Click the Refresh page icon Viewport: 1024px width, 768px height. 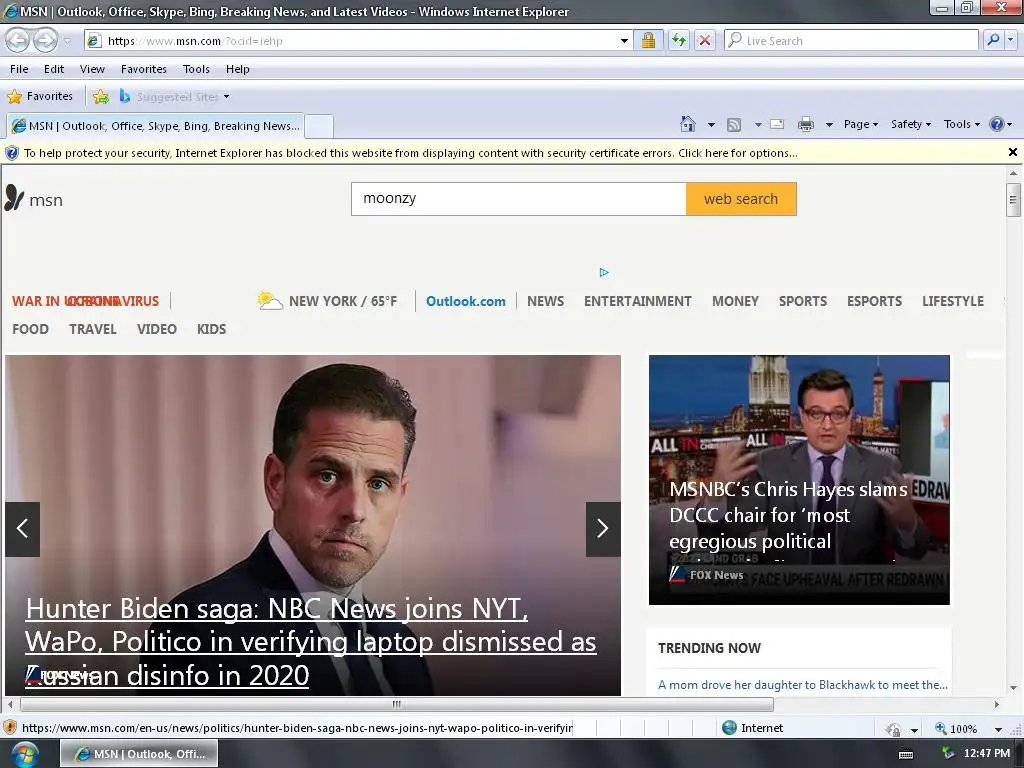tap(679, 40)
